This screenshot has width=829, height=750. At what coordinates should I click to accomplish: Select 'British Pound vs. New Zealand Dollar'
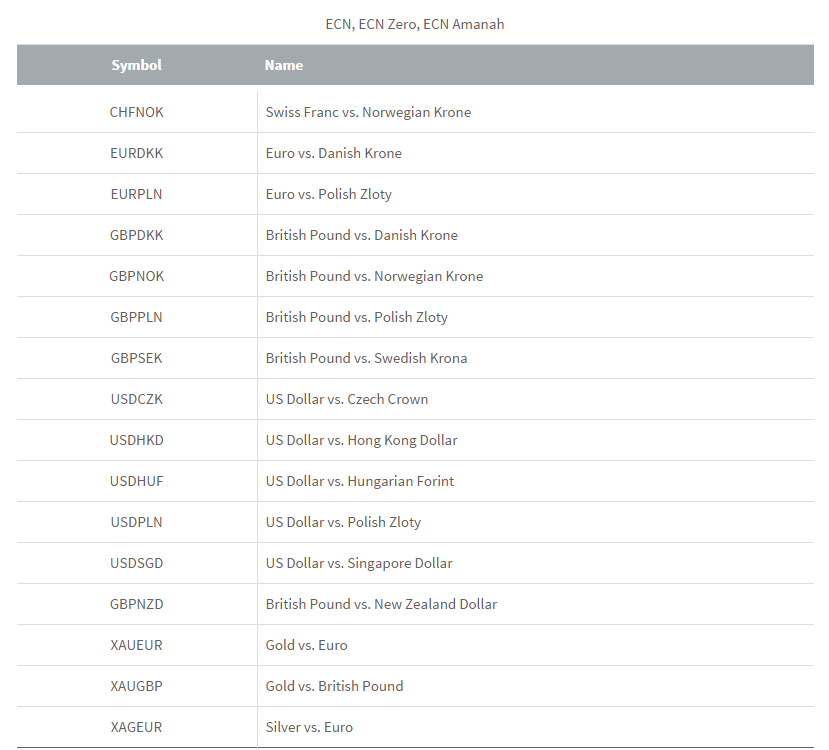tap(381, 604)
